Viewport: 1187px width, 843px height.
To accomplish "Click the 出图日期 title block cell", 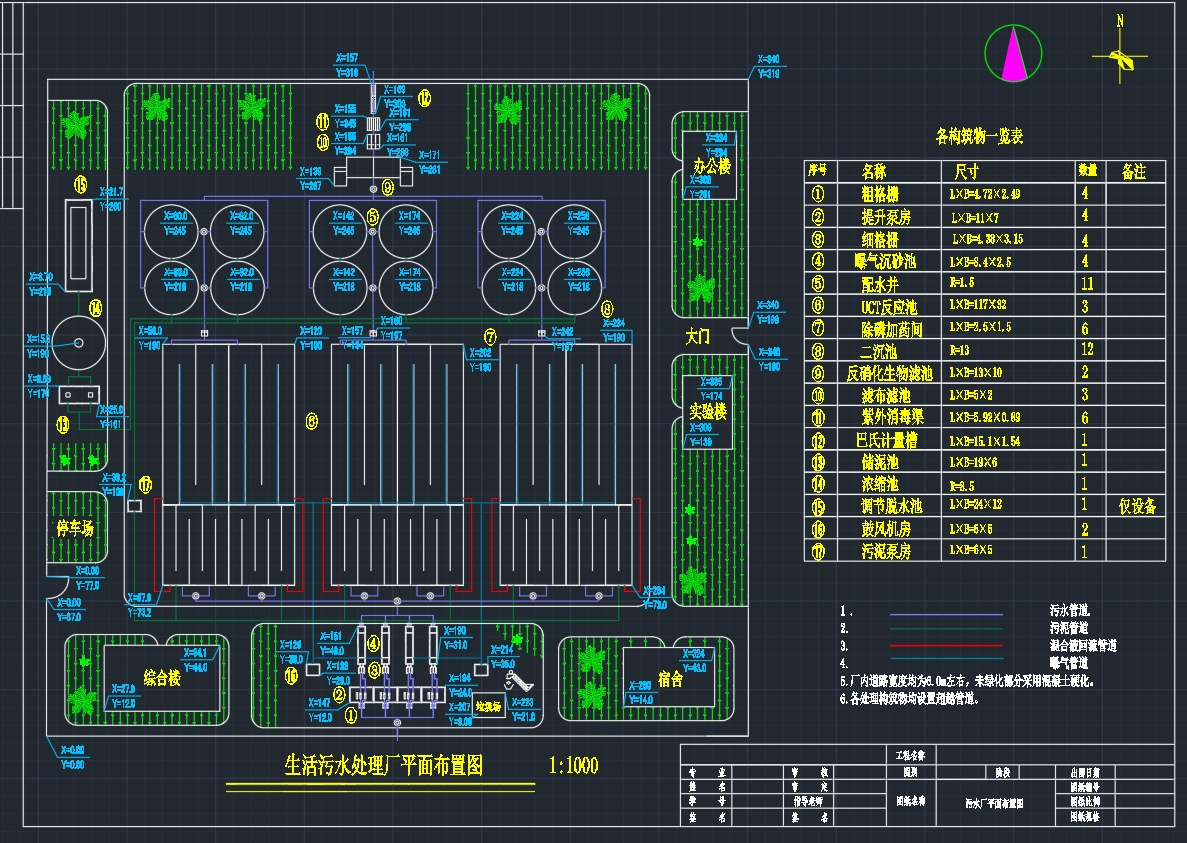I will pos(1085,773).
